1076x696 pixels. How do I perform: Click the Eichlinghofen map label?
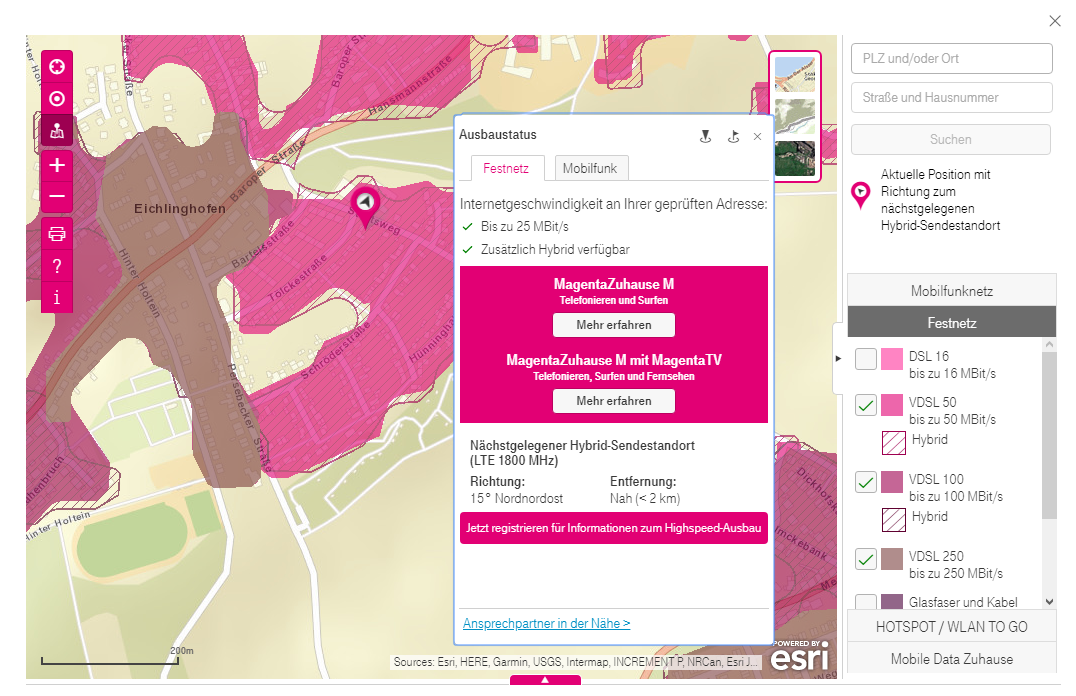coord(180,209)
